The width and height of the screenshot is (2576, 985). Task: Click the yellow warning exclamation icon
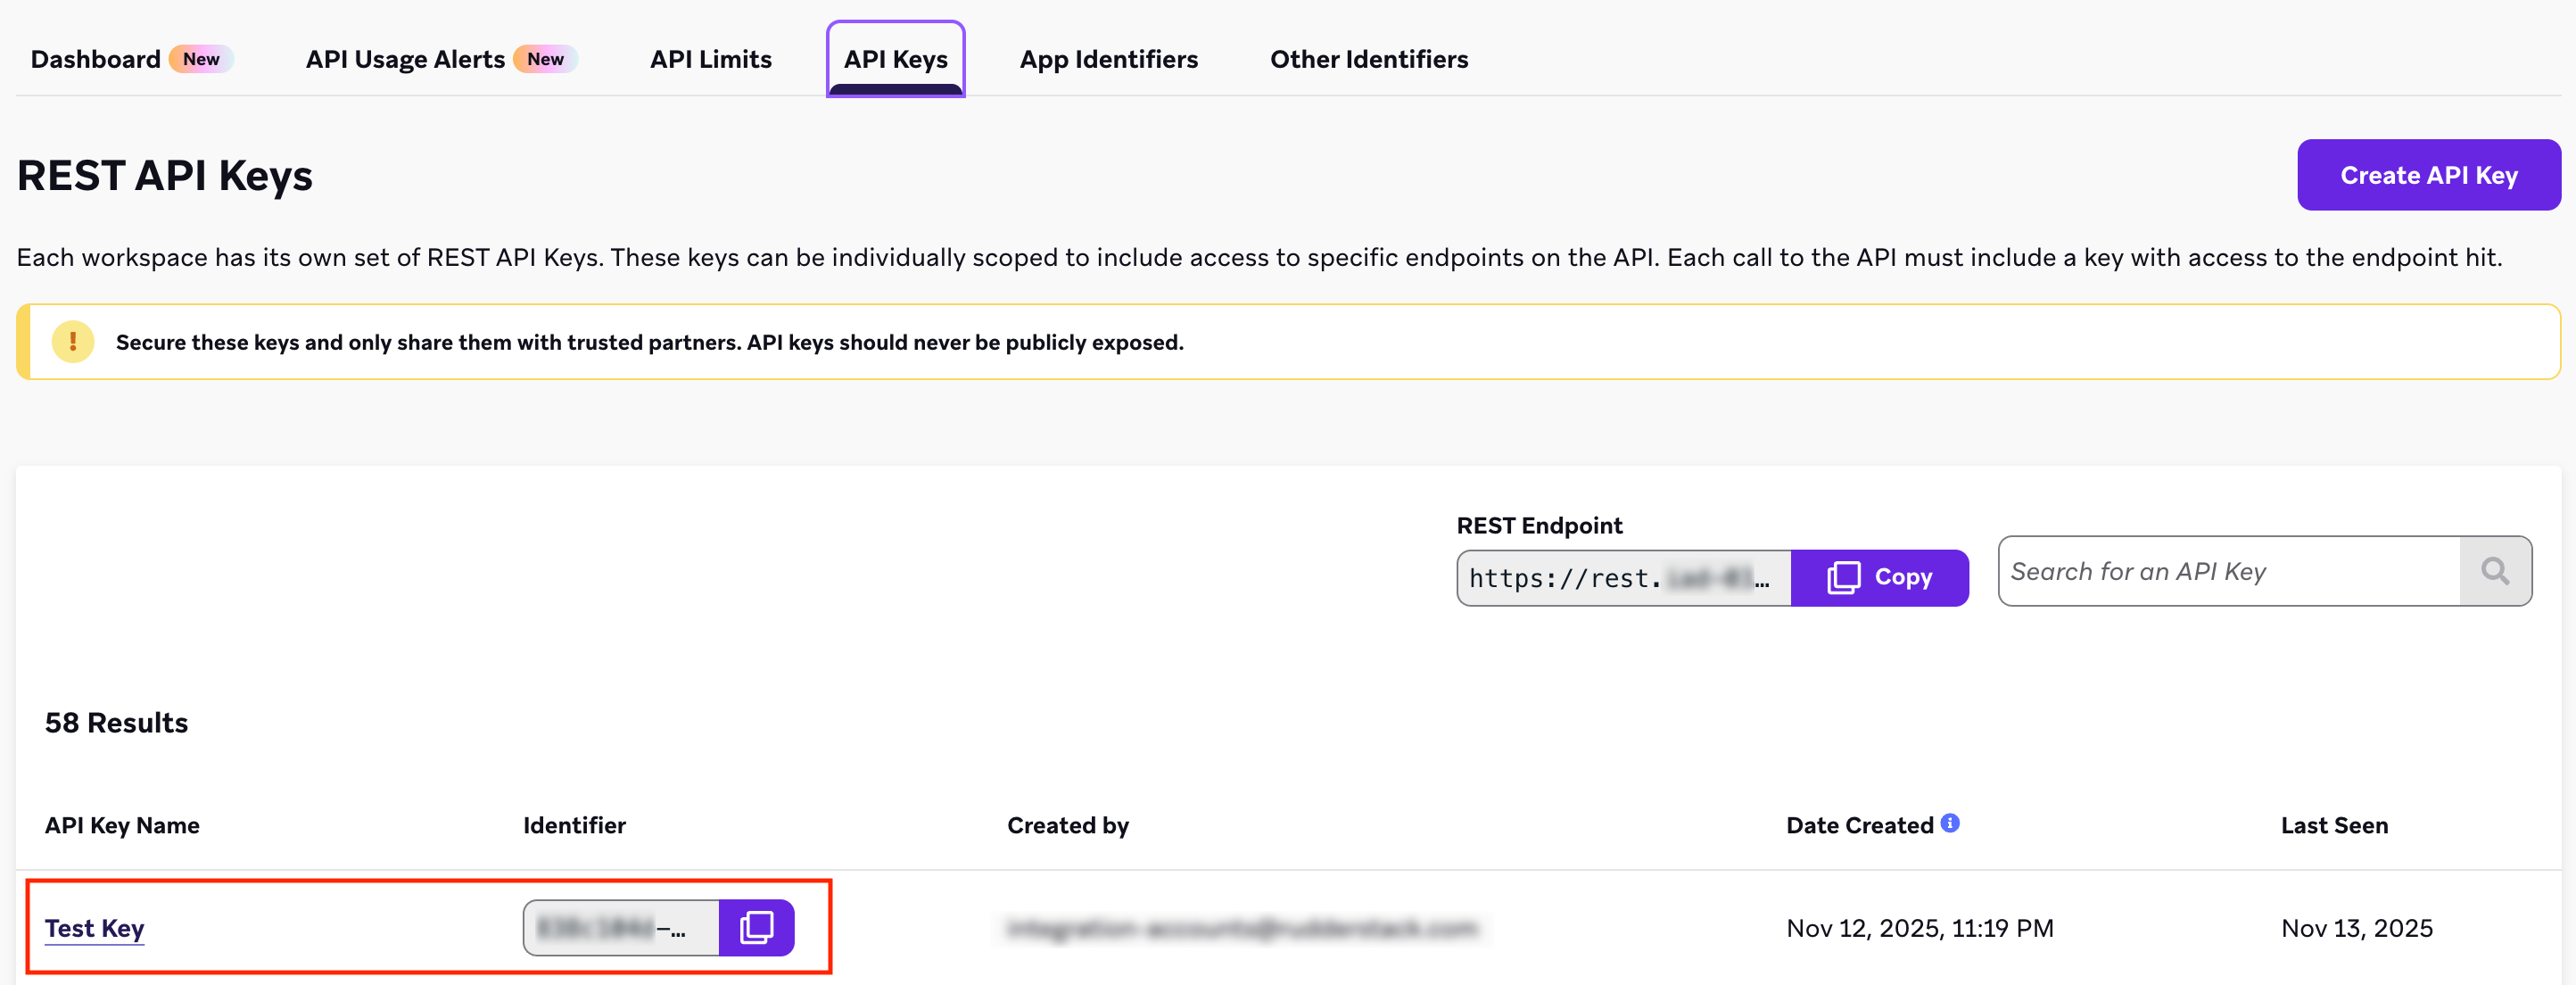coord(72,341)
